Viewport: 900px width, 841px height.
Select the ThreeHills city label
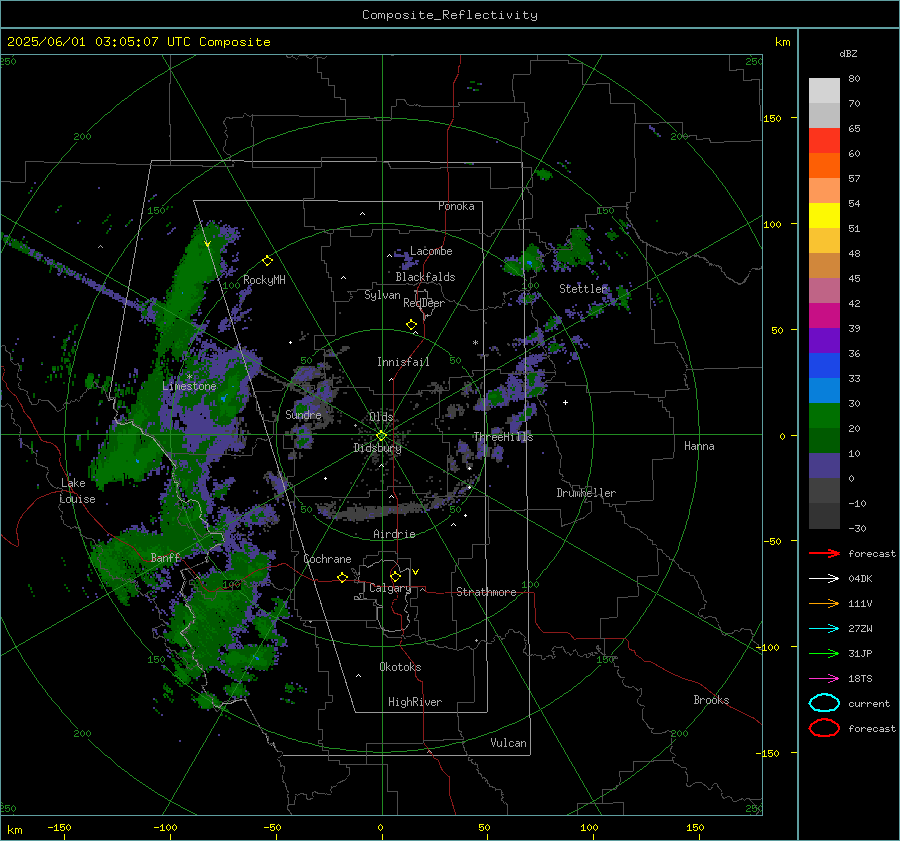tap(503, 437)
